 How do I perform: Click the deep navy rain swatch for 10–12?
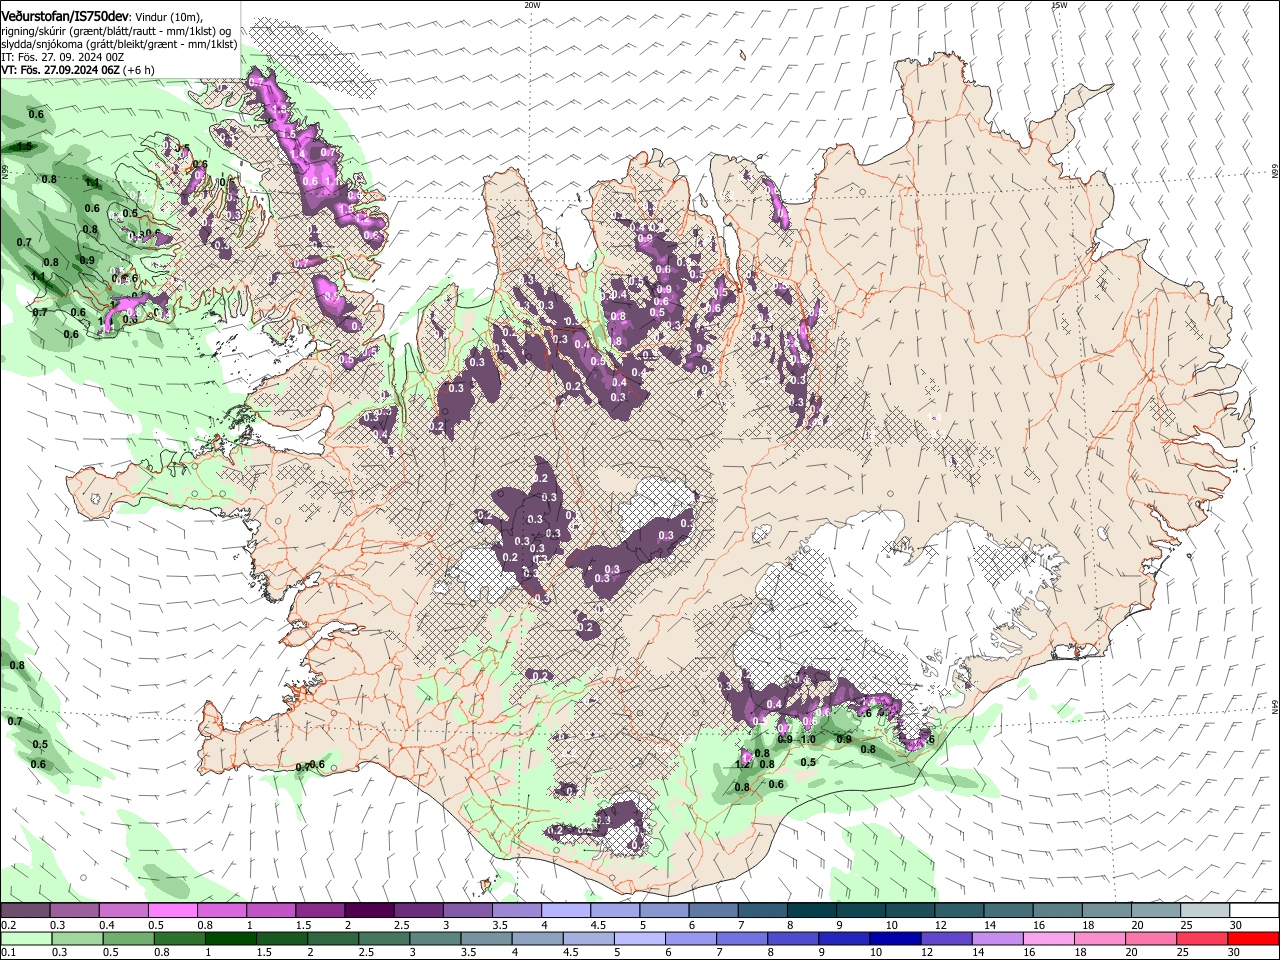click(895, 939)
